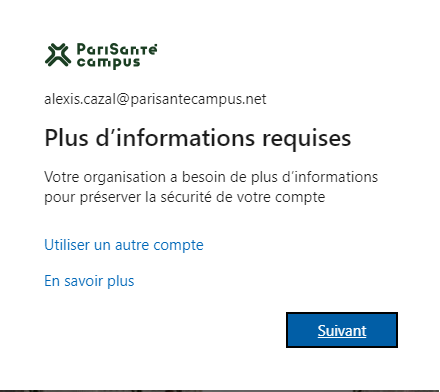Click the word "autre" in the account link
The image size is (440, 392).
pos(132,245)
